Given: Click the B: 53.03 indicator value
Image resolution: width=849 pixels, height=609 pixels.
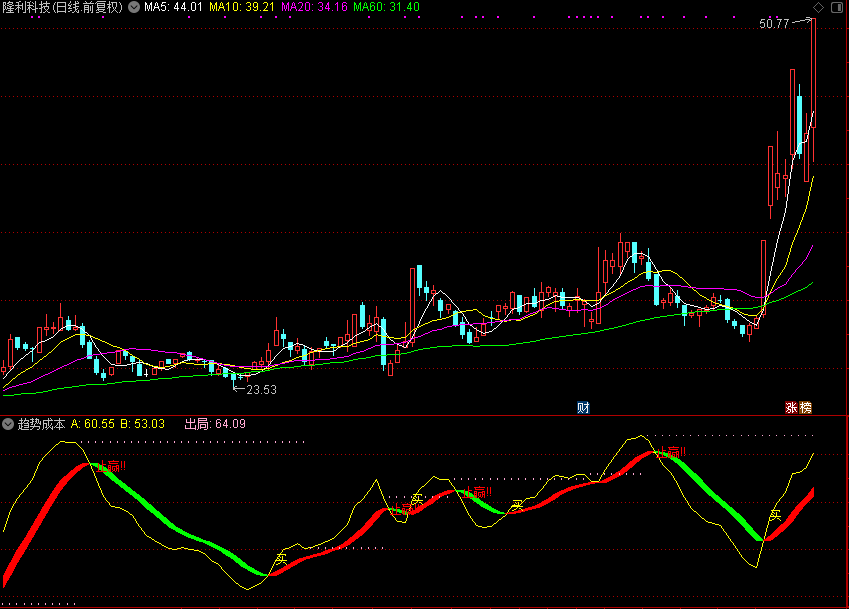Looking at the screenshot, I should pos(142,424).
